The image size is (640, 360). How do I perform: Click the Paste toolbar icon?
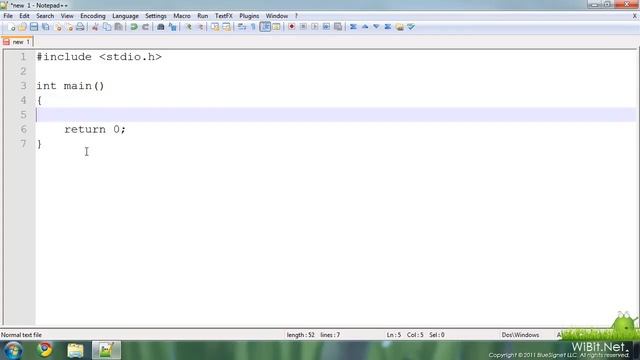[118, 27]
